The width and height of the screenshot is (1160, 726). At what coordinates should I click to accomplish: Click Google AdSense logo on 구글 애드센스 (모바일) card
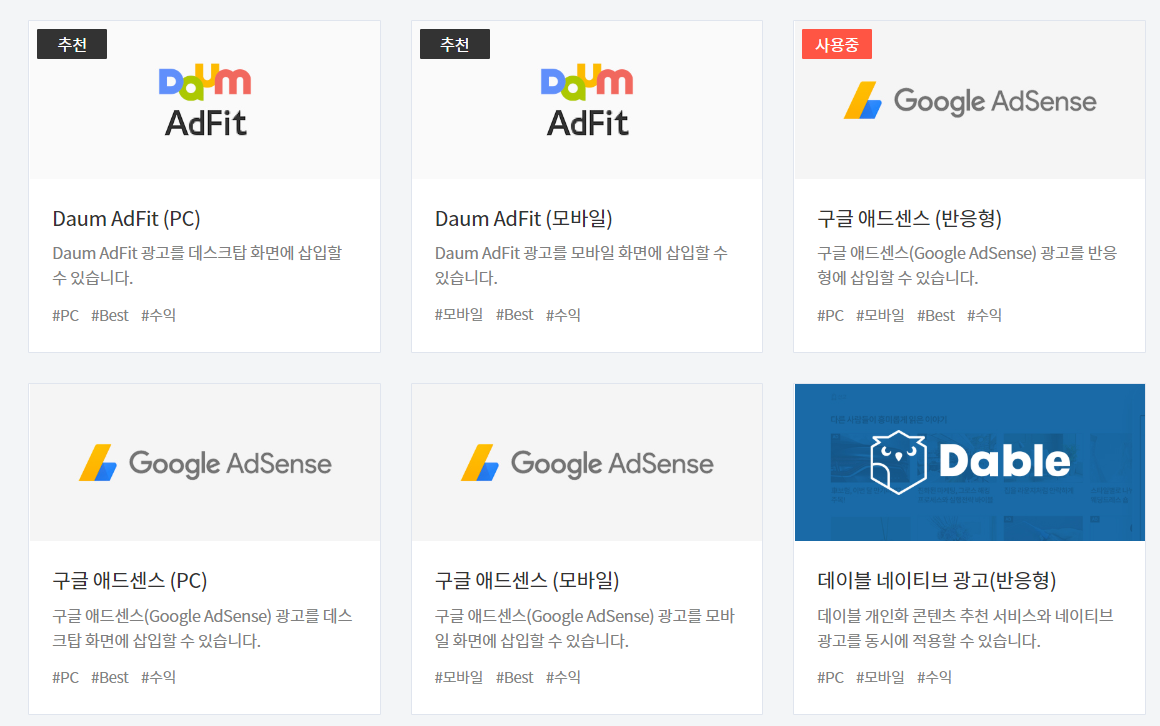[x=587, y=463]
